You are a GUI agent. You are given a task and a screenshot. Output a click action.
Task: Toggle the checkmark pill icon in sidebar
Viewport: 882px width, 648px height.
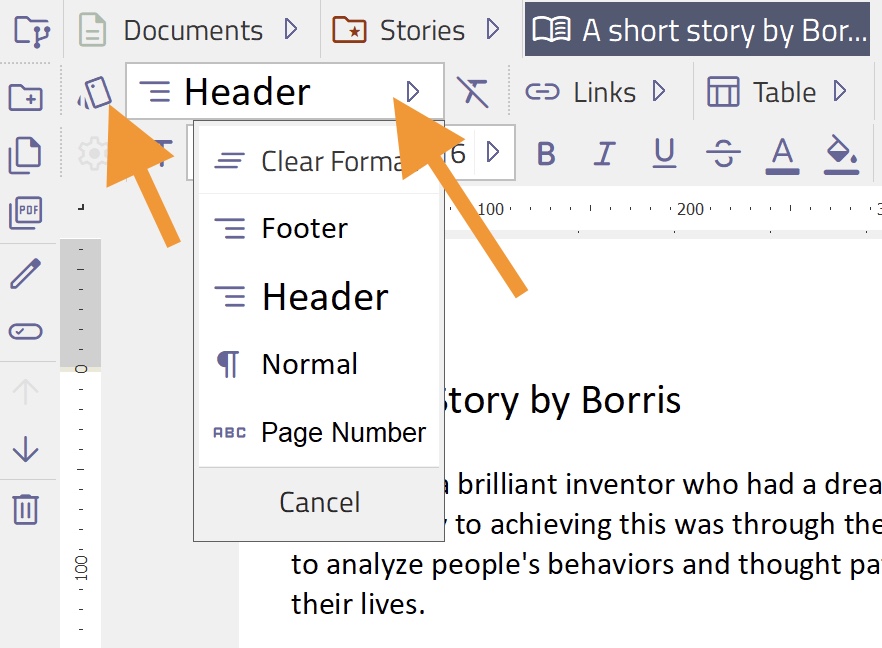tap(25, 331)
